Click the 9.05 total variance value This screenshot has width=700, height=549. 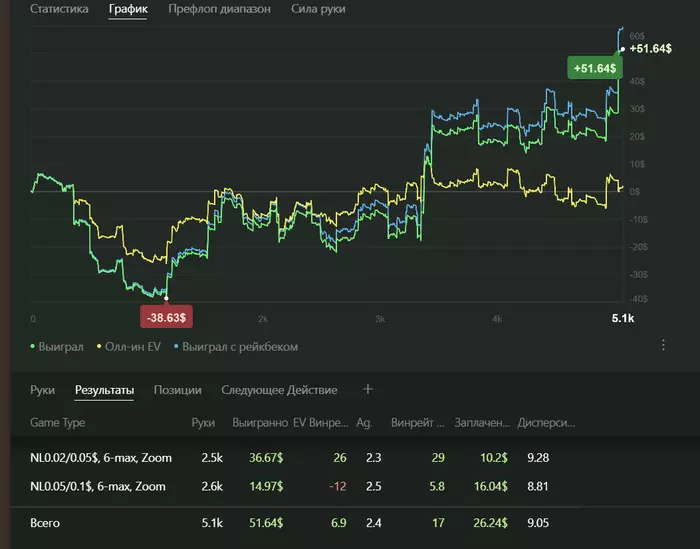(538, 523)
